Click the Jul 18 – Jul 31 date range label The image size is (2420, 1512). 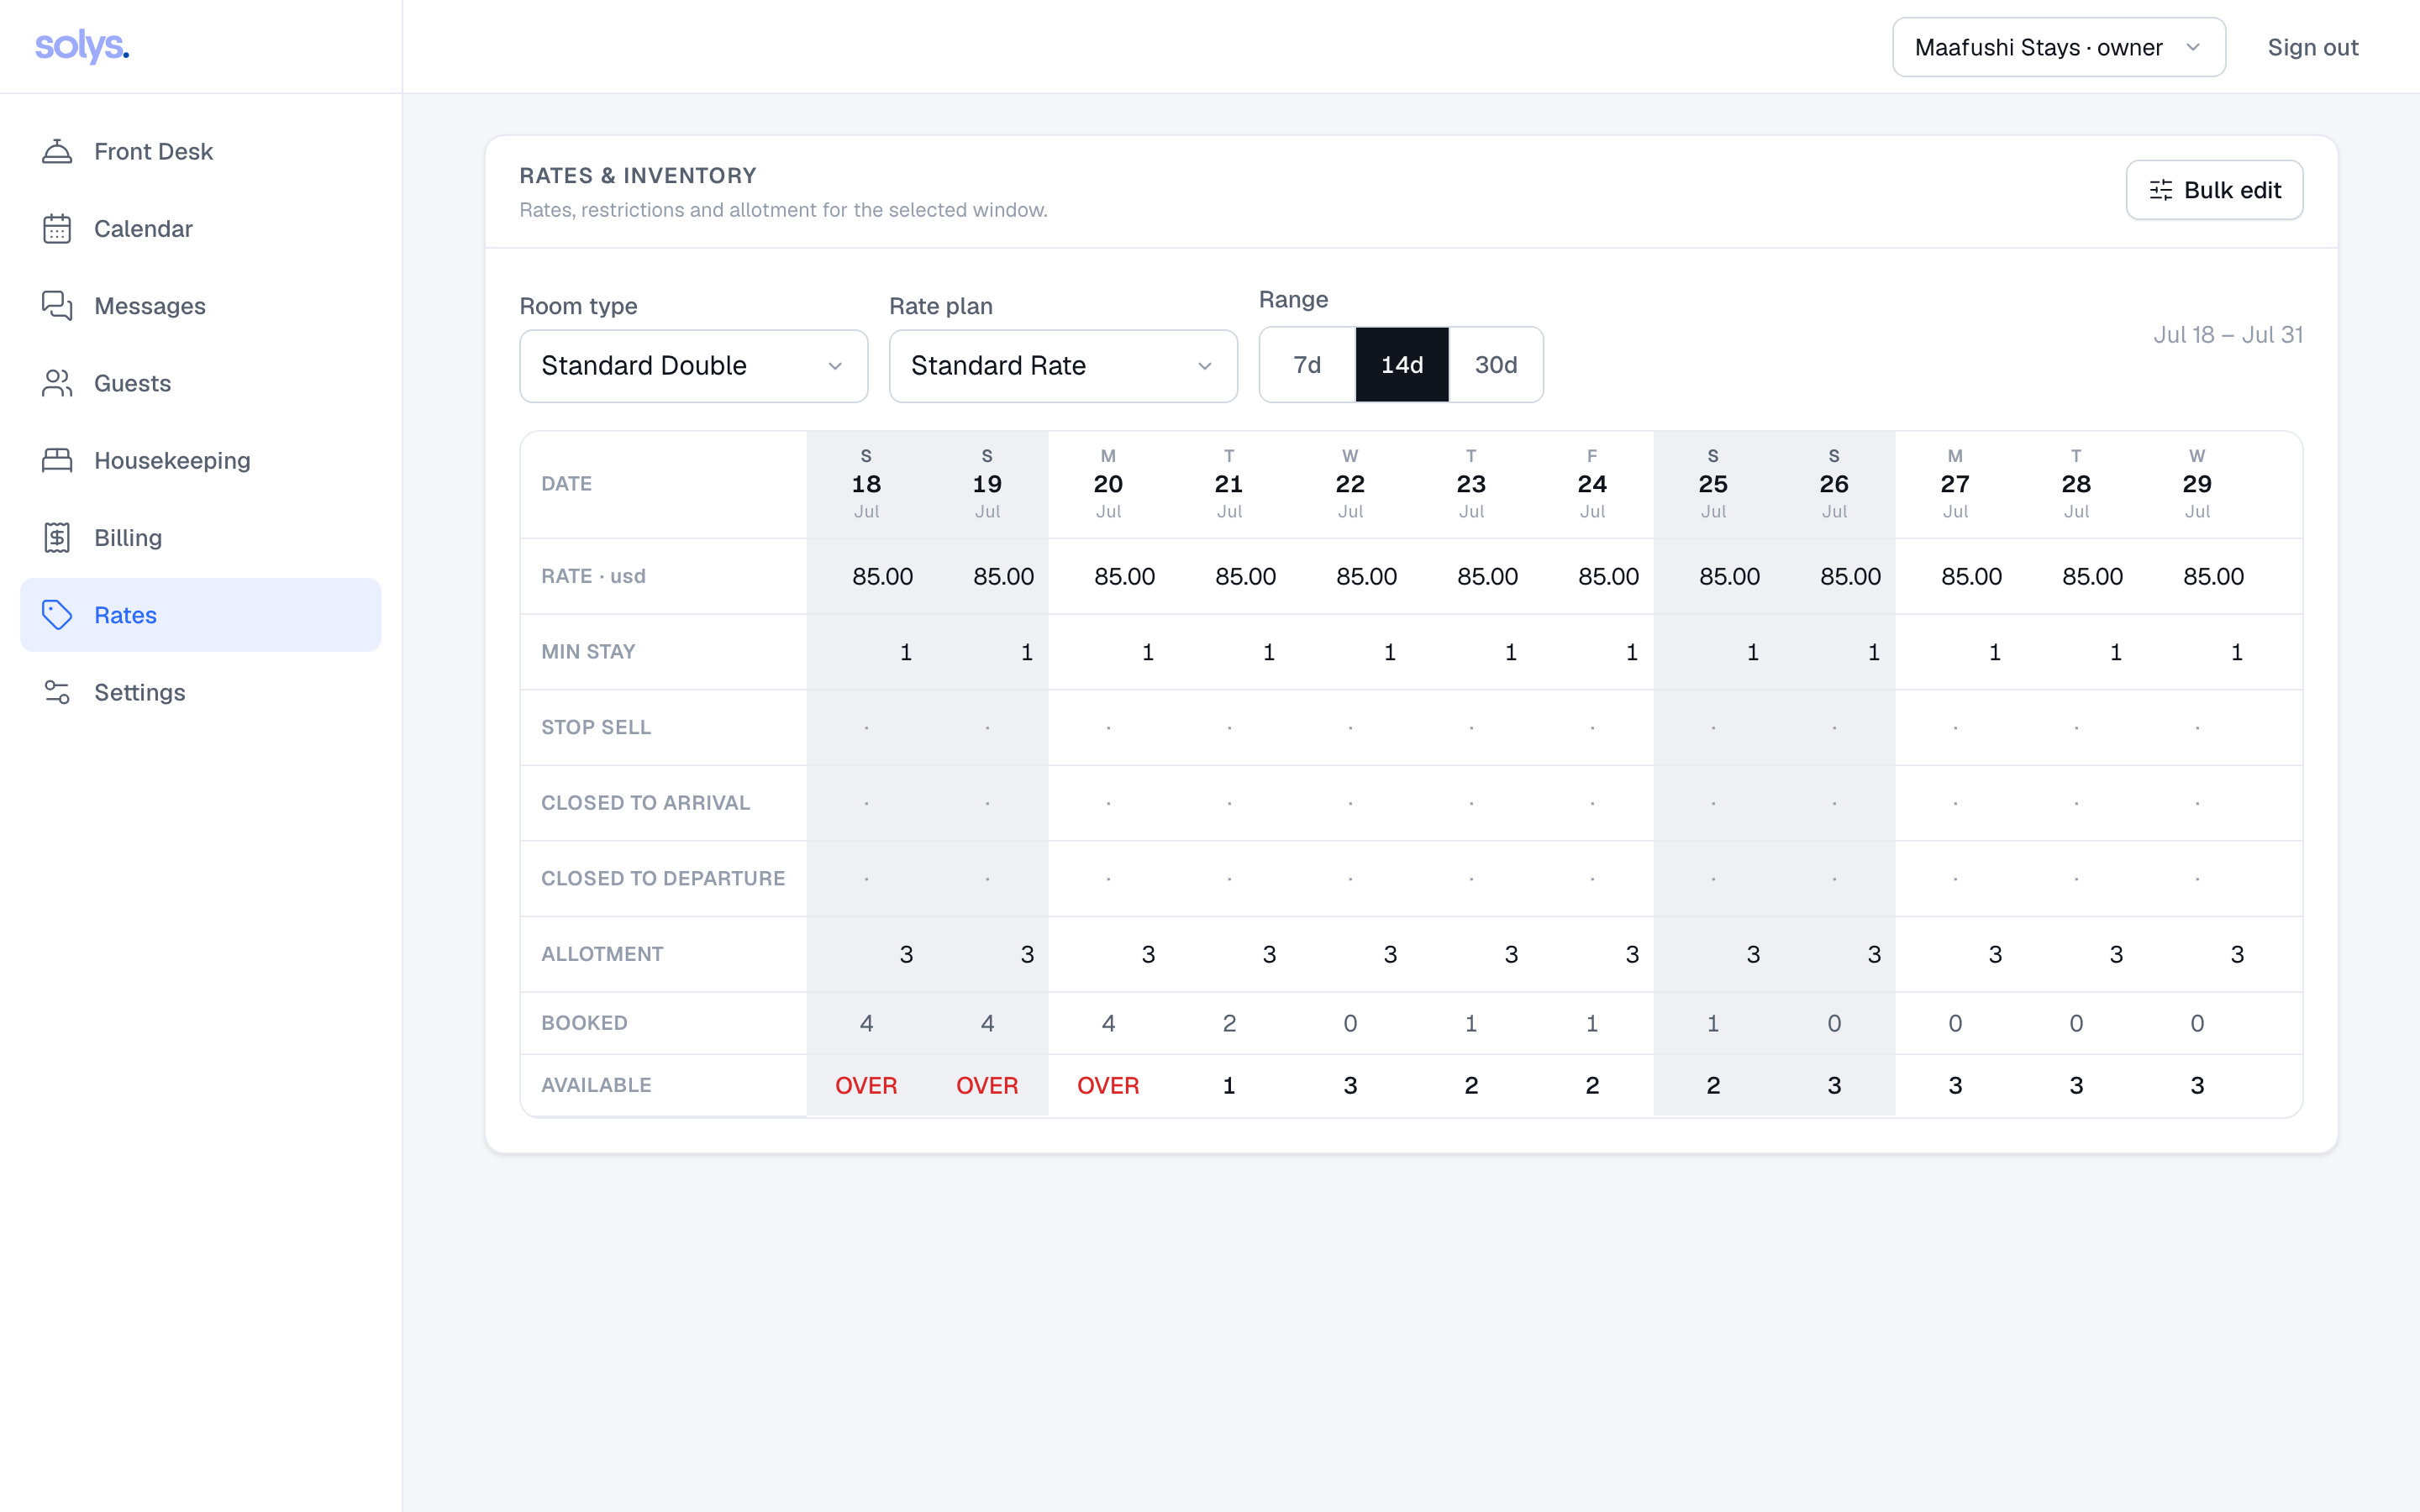pos(2228,335)
